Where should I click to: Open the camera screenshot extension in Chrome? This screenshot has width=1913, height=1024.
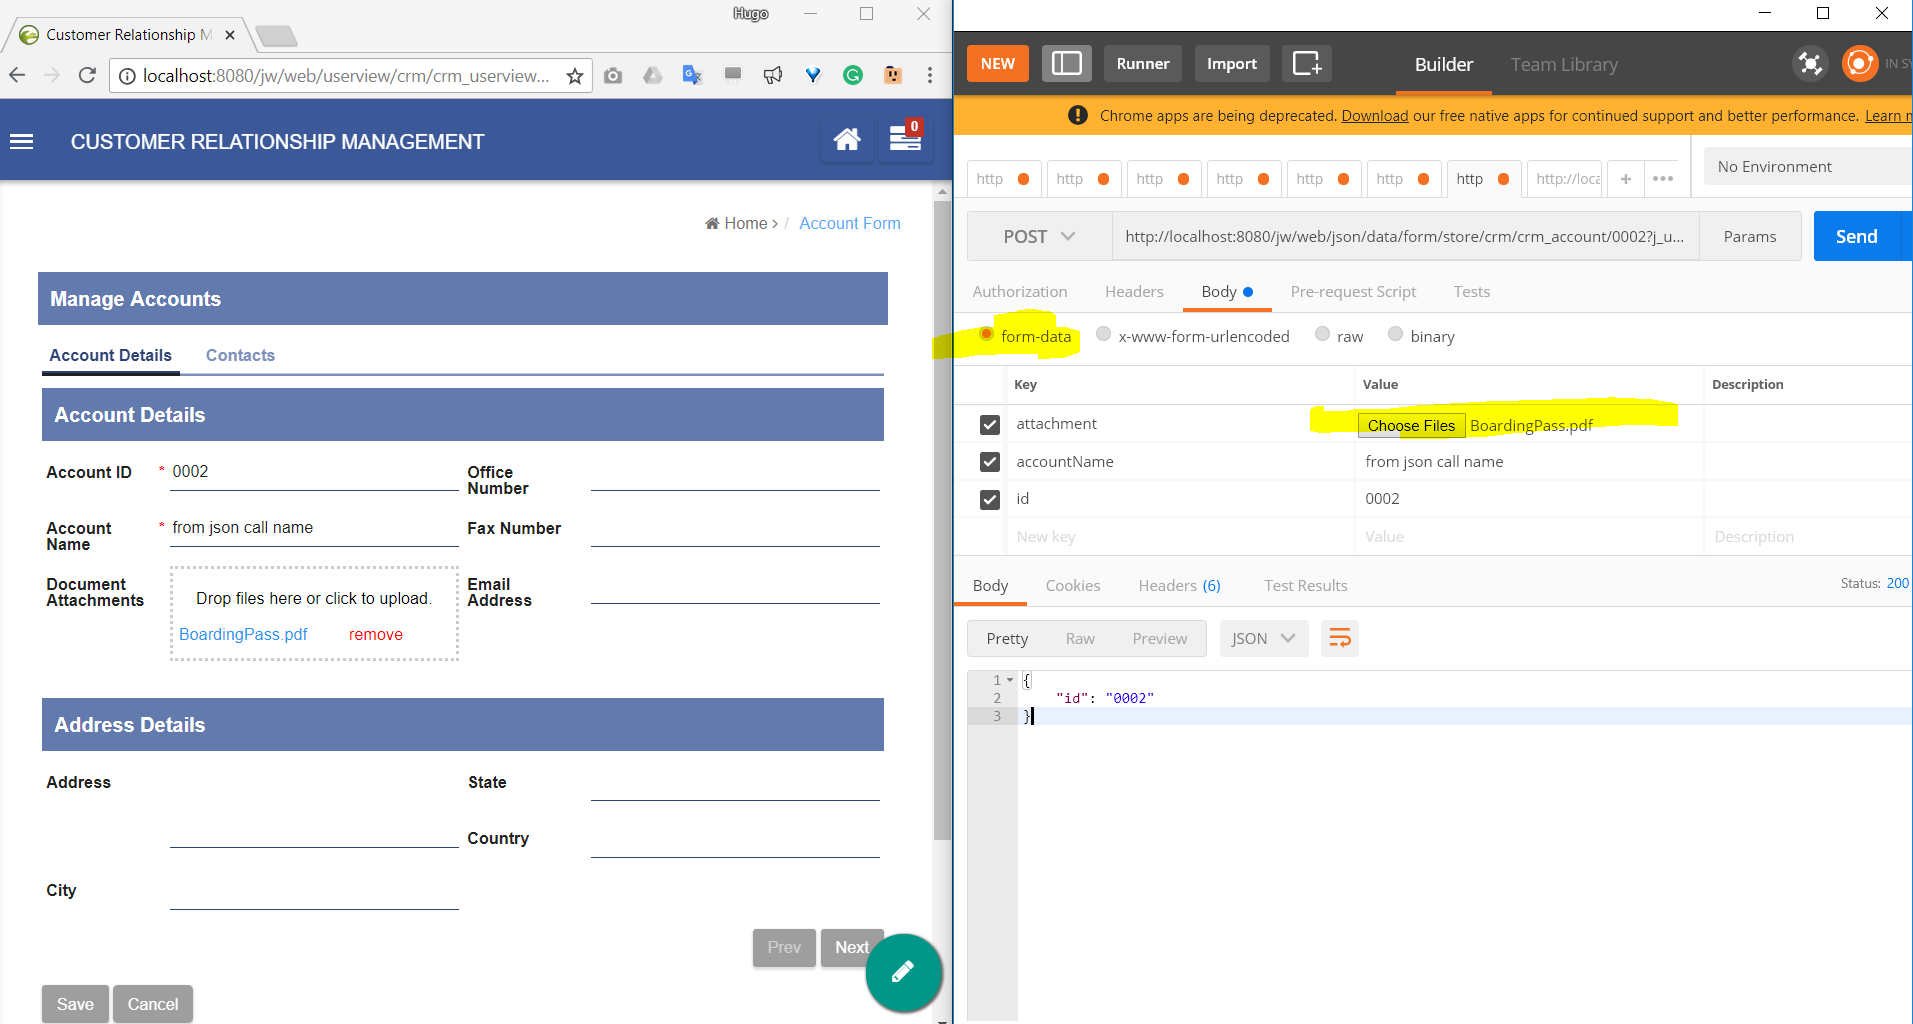(x=613, y=75)
